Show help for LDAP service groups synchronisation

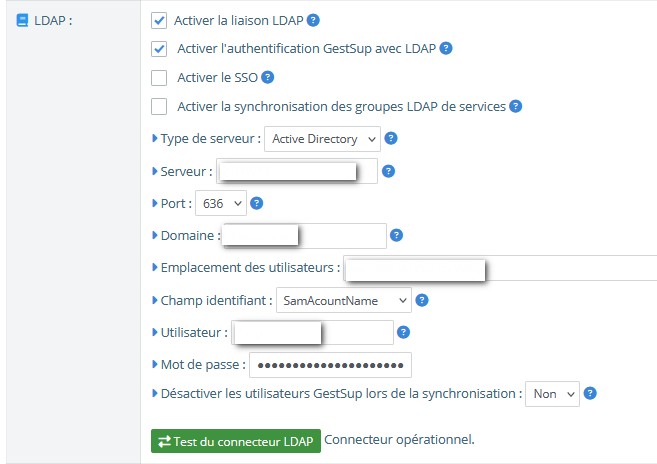pos(515,106)
